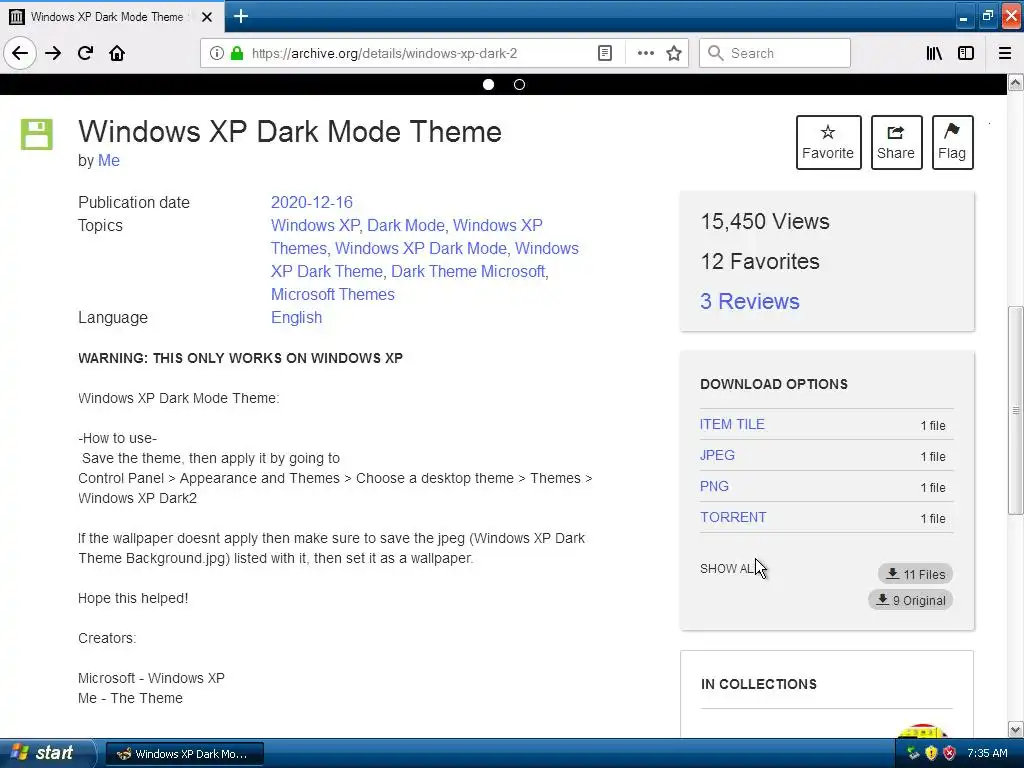This screenshot has width=1024, height=768.
Task: Jump to the 3 Reviews link
Action: coord(750,301)
